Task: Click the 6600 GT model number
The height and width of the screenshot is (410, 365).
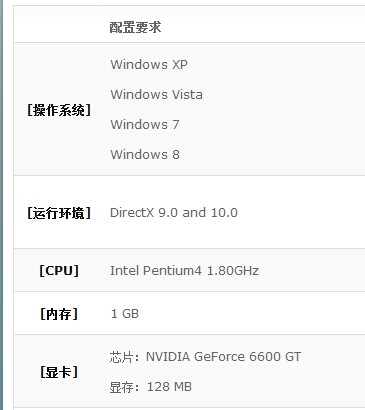Action: pos(275,357)
